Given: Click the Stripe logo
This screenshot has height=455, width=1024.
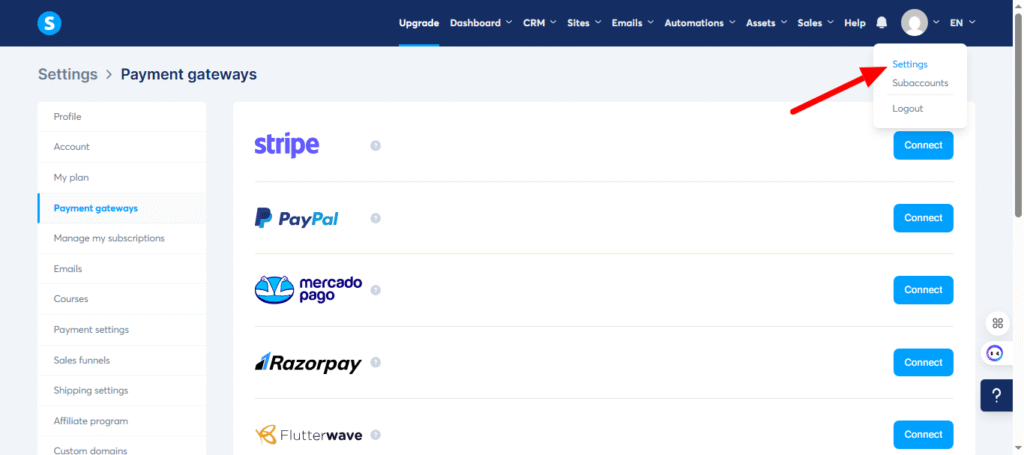Looking at the screenshot, I should [287, 146].
